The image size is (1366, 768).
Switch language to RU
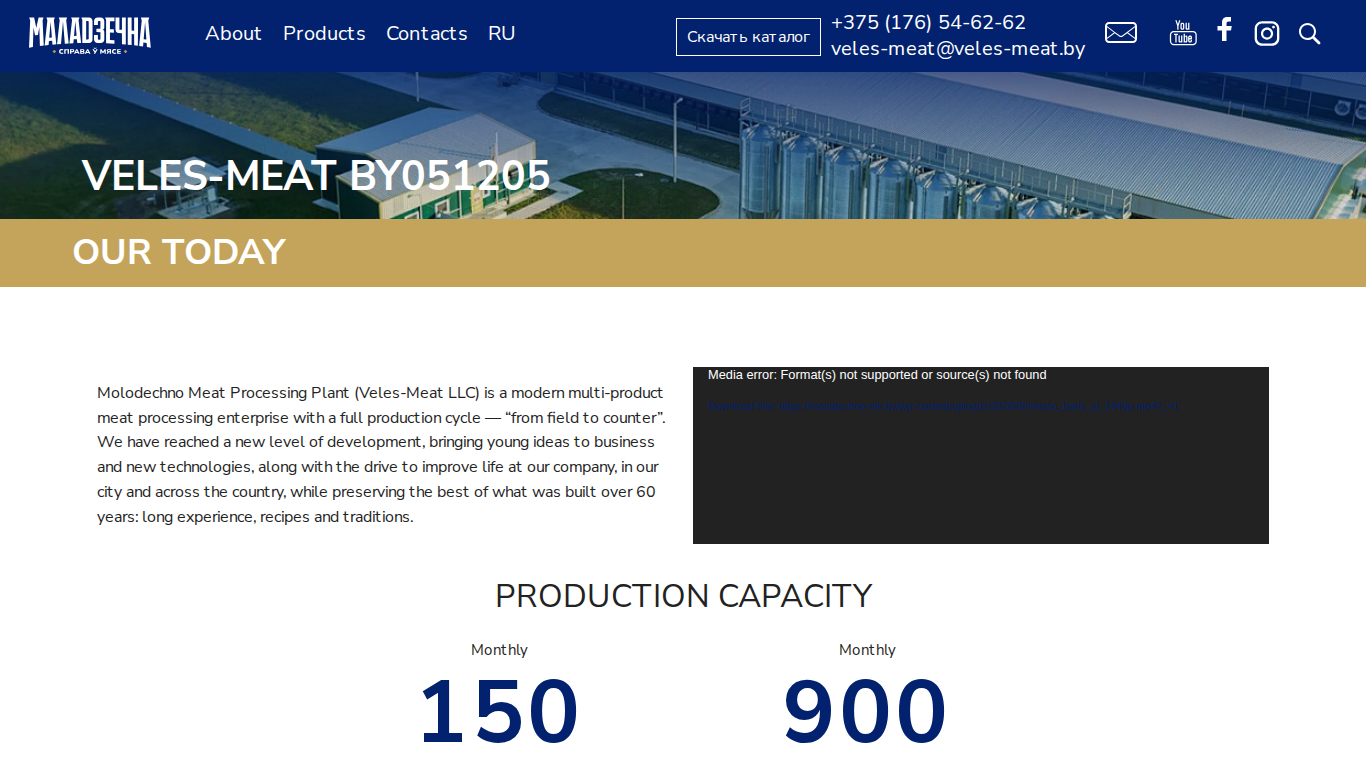[502, 33]
